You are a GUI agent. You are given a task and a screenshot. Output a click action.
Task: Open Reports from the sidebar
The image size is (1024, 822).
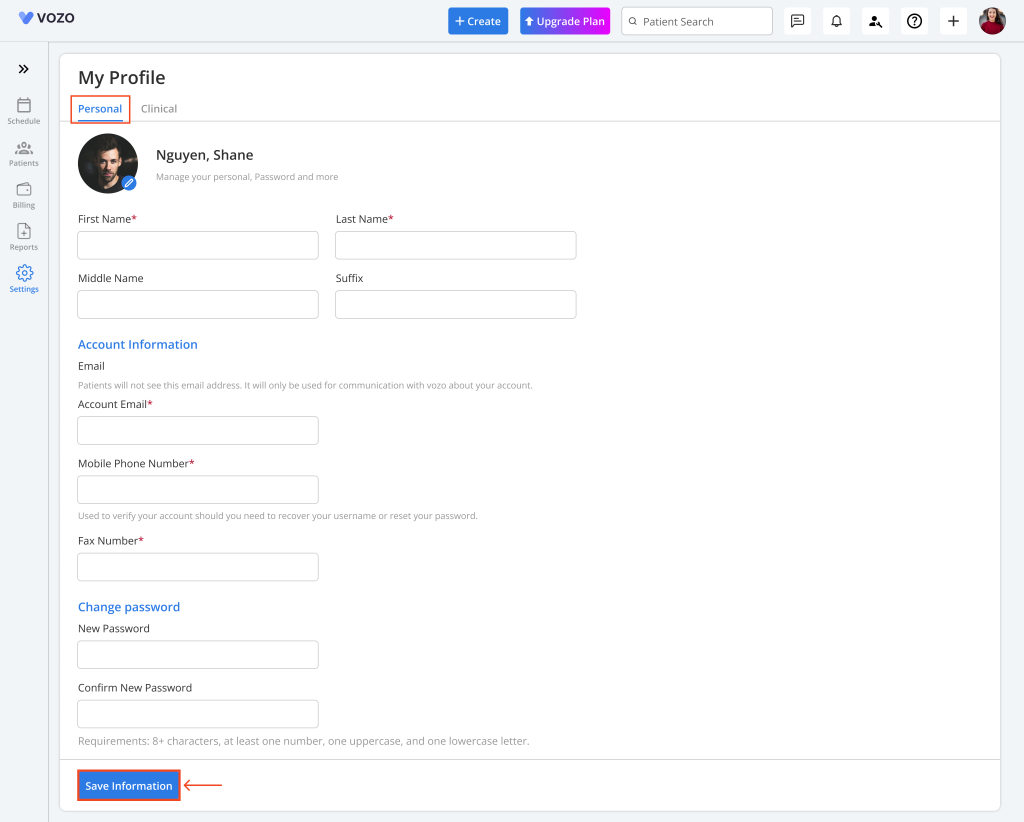(24, 232)
